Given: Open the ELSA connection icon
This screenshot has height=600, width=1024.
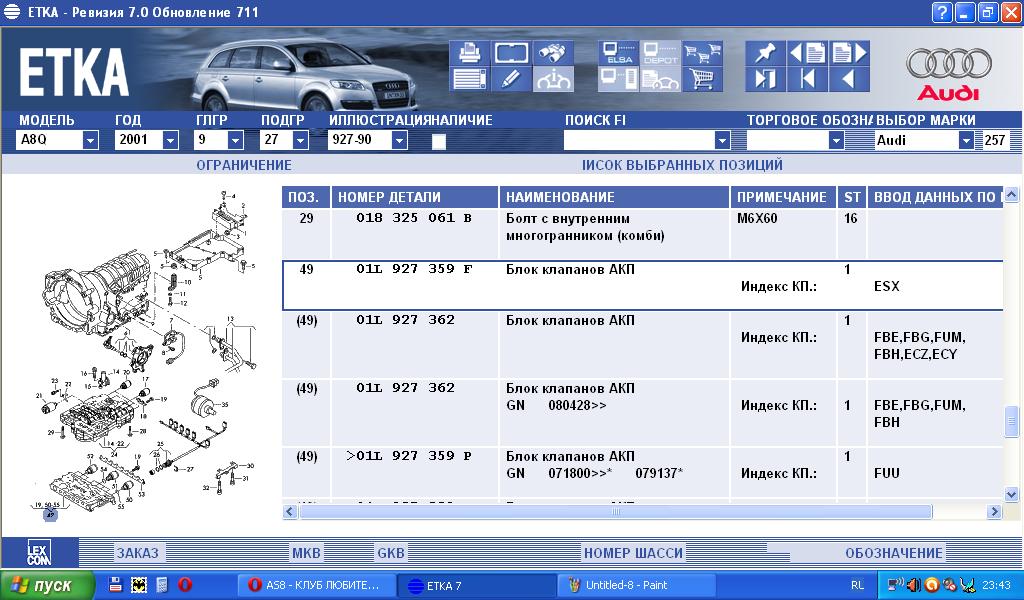Looking at the screenshot, I should 617,53.
